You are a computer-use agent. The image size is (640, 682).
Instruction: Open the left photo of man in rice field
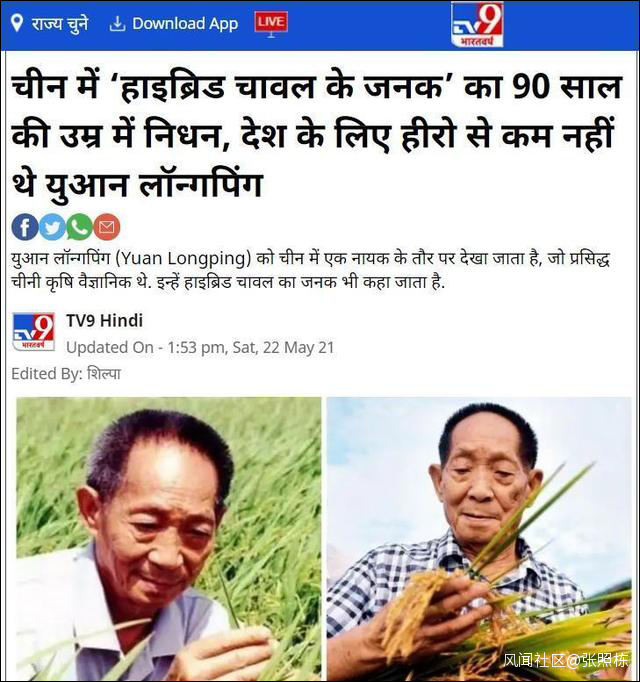click(x=169, y=538)
